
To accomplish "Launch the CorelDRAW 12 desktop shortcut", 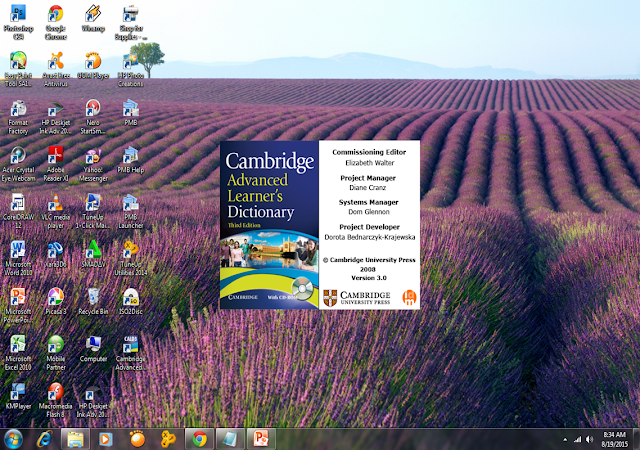I will pos(18,212).
